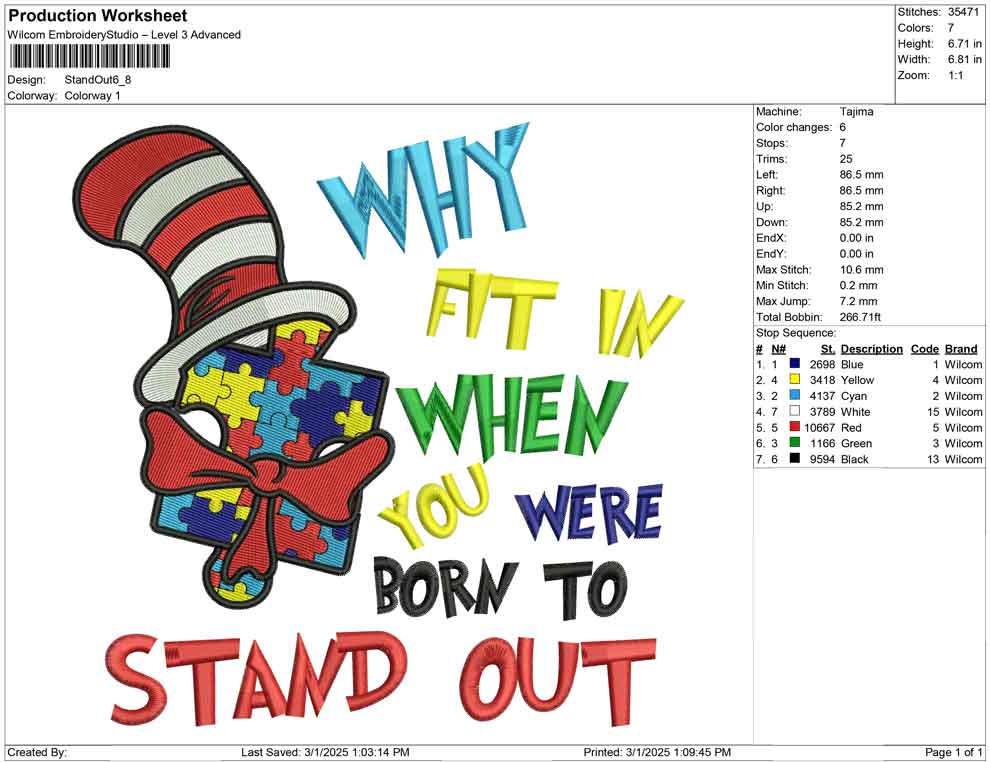Select the Min Stitch value '0.2 mm'
The width and height of the screenshot is (990, 762).
pos(858,285)
